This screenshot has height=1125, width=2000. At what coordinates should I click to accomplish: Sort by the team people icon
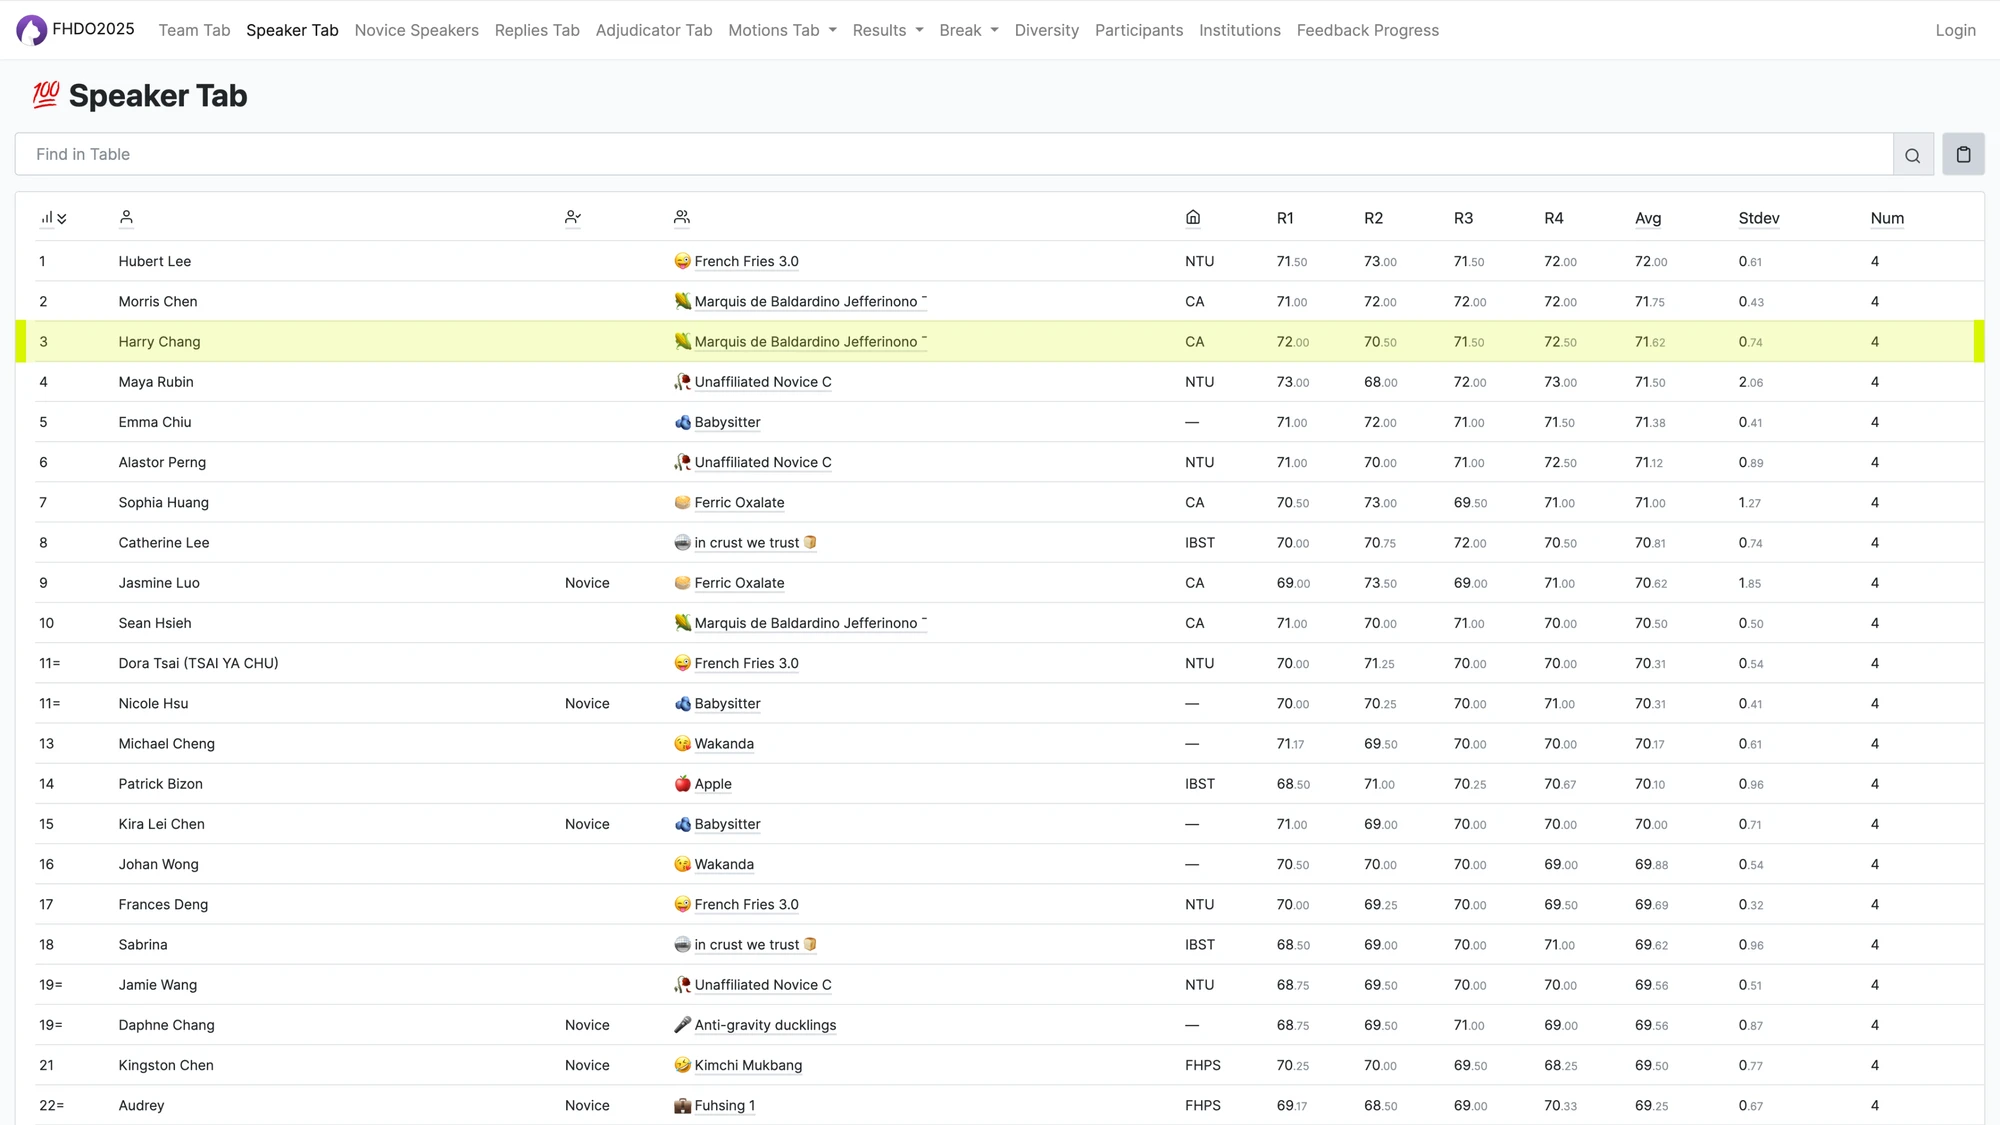coord(682,218)
